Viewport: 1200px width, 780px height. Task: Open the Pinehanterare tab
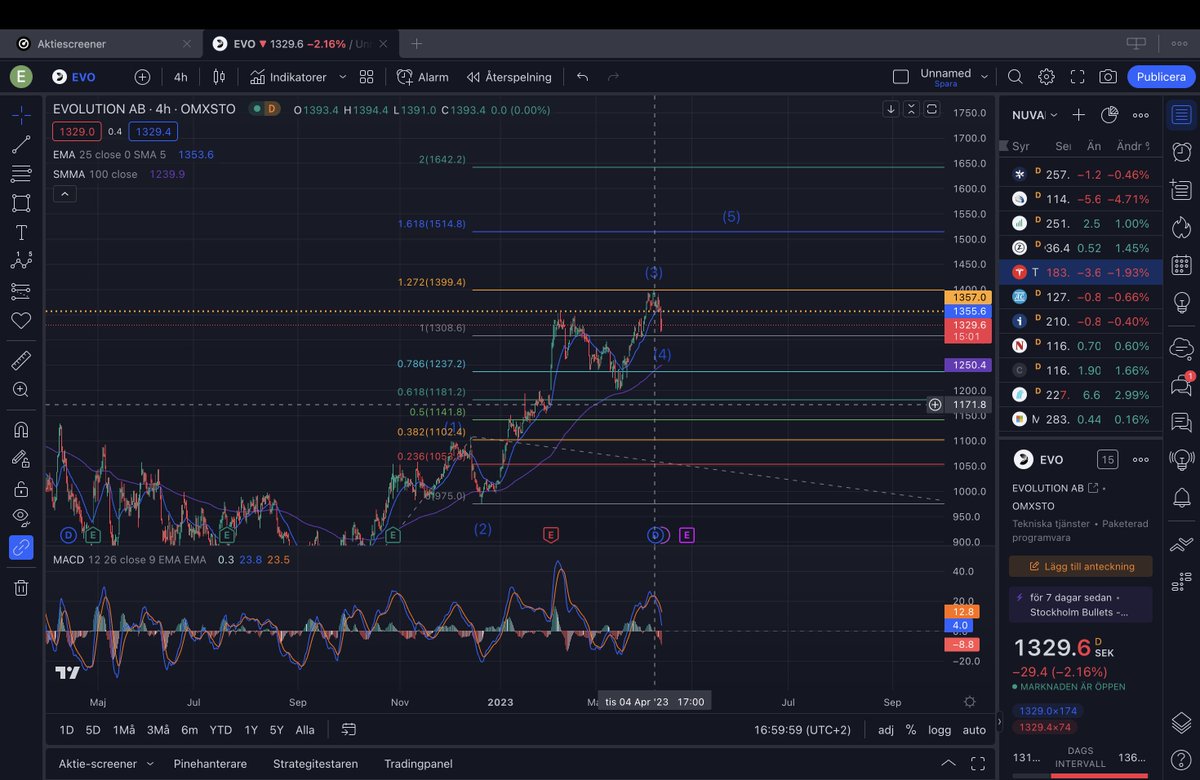[x=210, y=764]
